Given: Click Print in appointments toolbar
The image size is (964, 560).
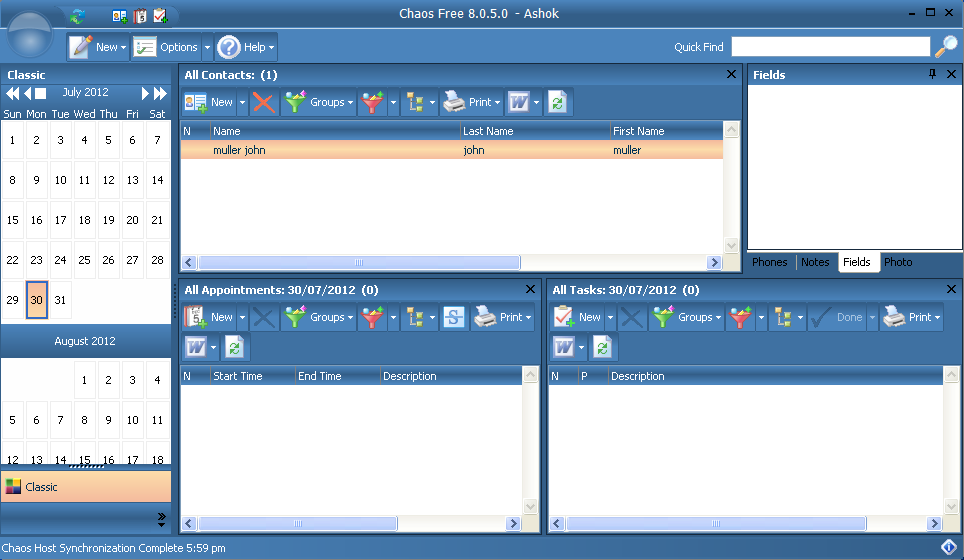Looking at the screenshot, I should [x=504, y=317].
